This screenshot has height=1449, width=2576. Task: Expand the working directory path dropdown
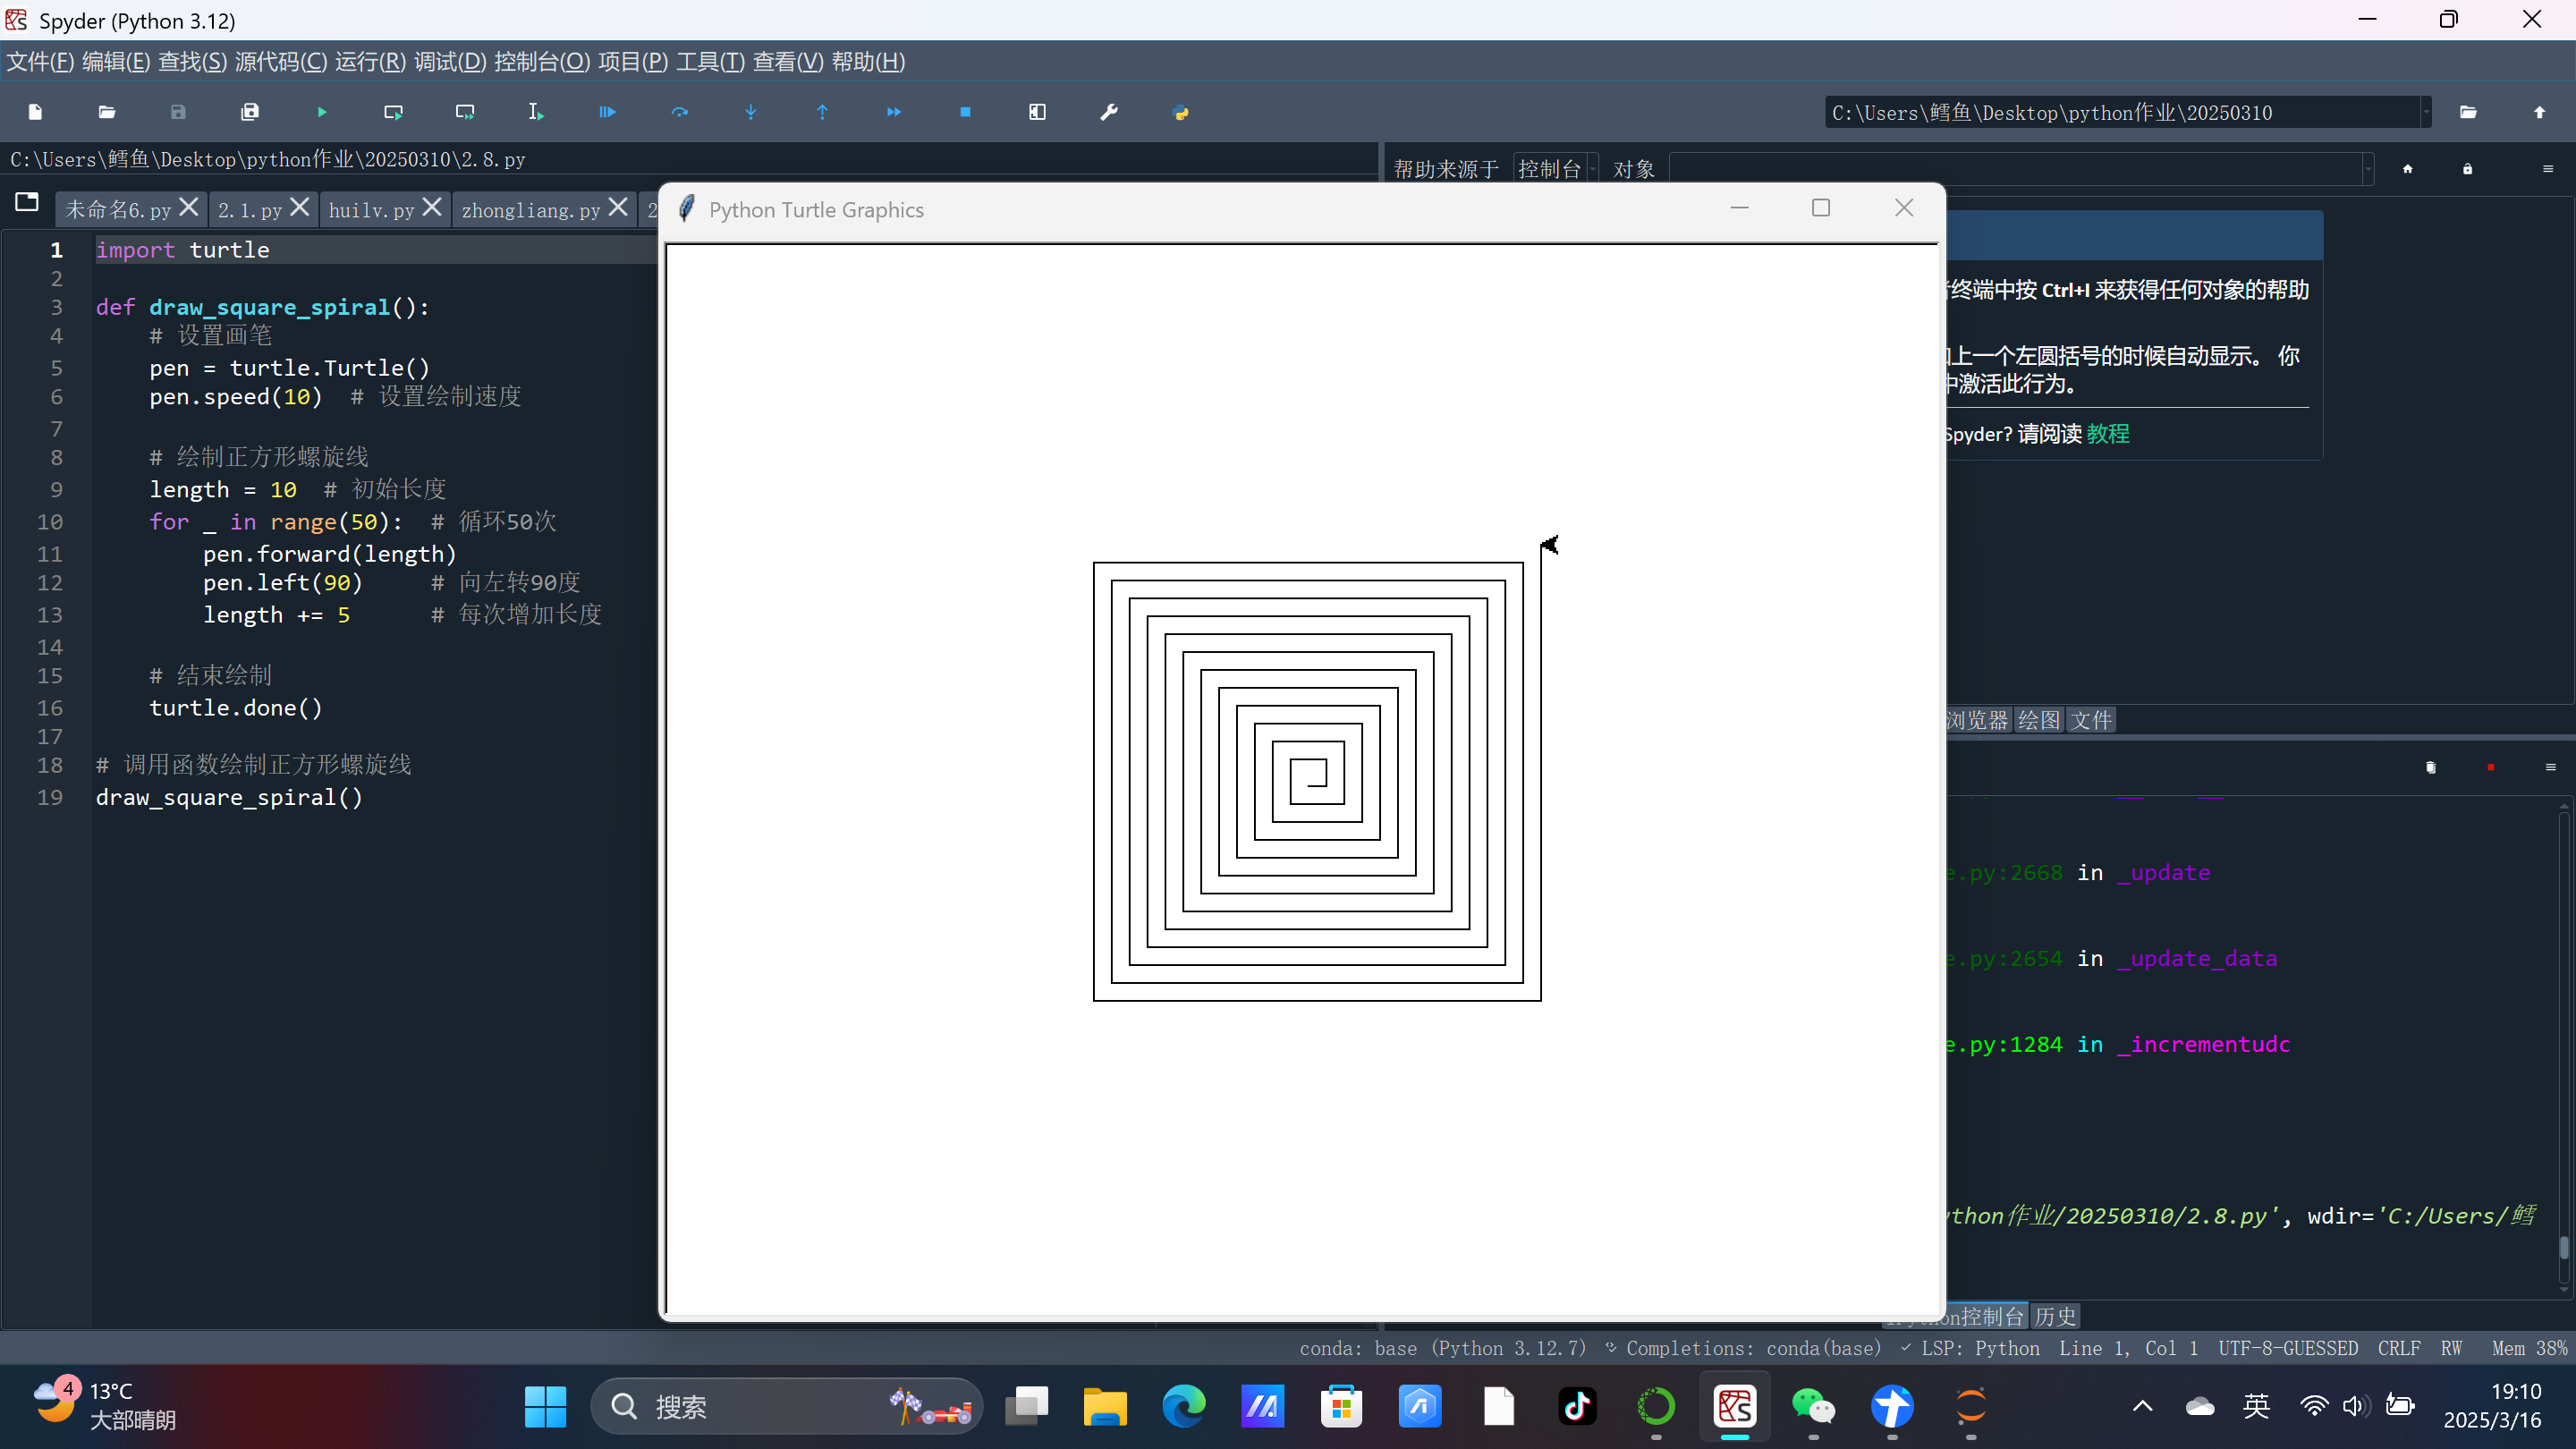tap(2425, 112)
